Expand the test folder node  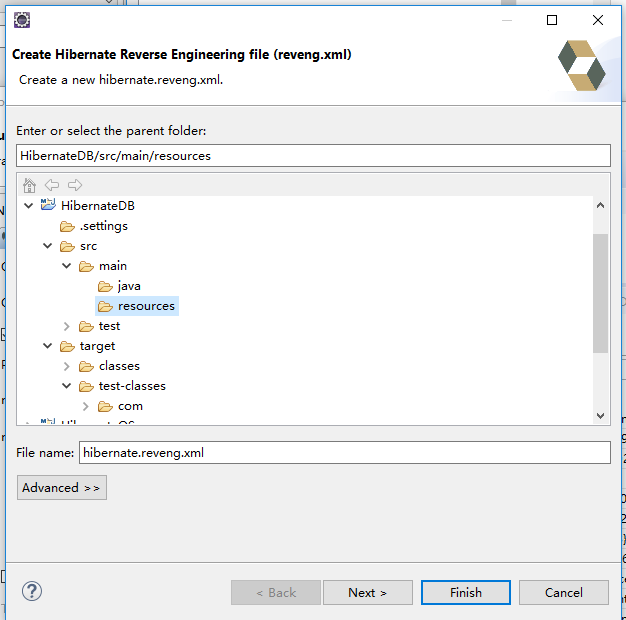tap(67, 327)
